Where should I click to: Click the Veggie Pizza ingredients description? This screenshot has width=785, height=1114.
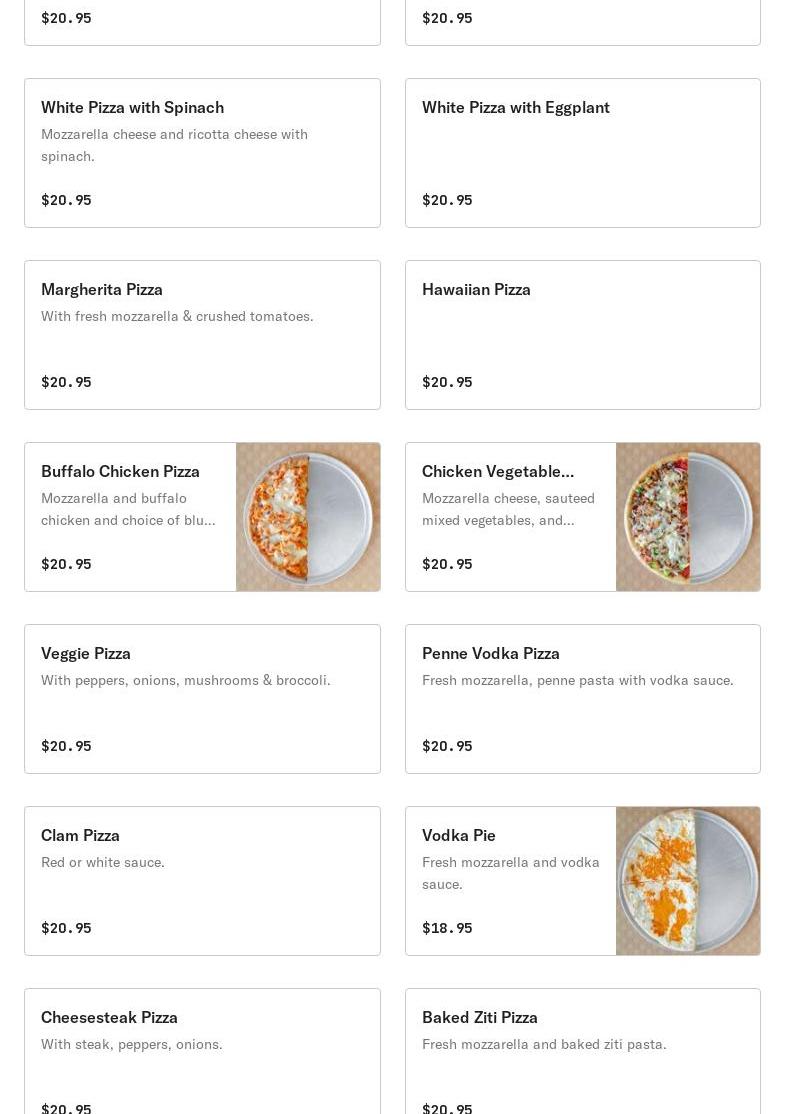click(x=185, y=680)
